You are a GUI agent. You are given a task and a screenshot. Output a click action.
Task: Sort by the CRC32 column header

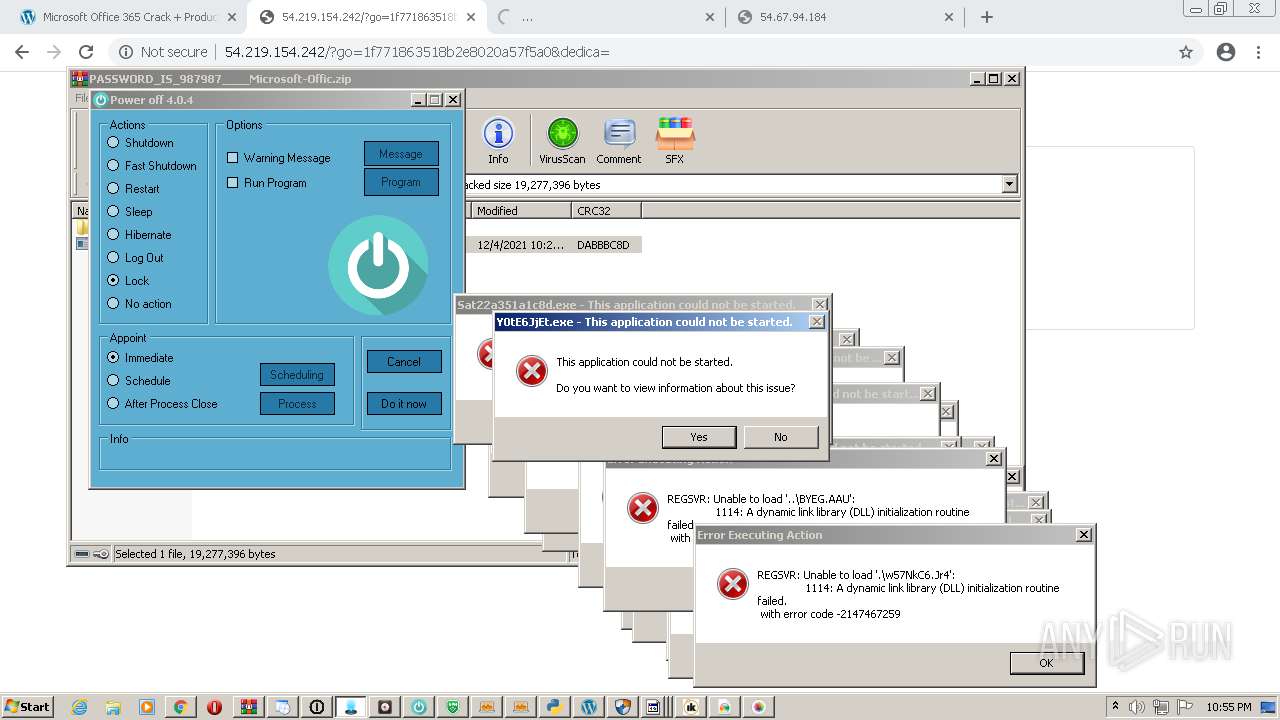coord(606,210)
